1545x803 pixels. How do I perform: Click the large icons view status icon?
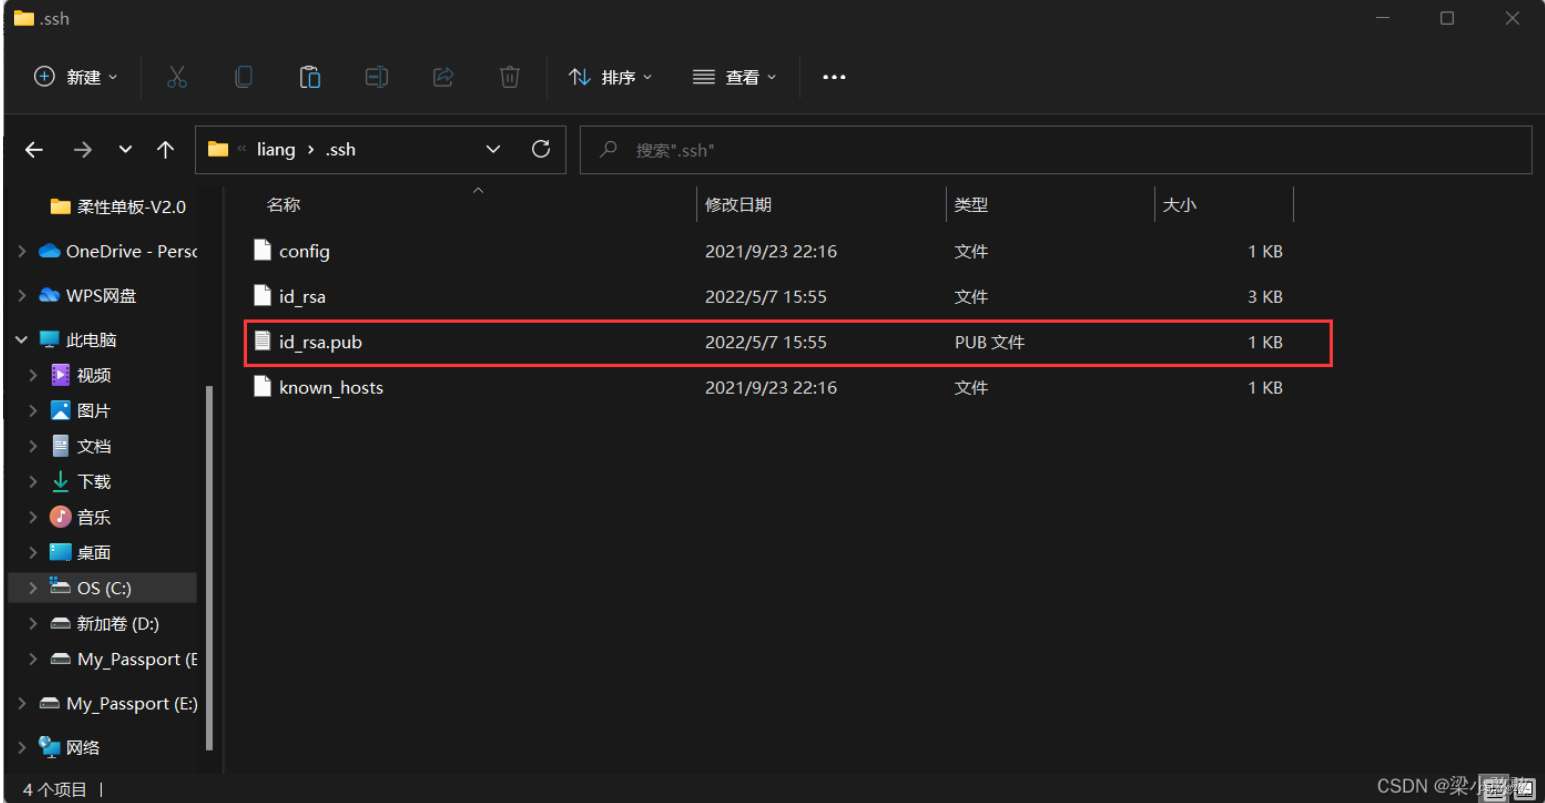[x=1523, y=788]
